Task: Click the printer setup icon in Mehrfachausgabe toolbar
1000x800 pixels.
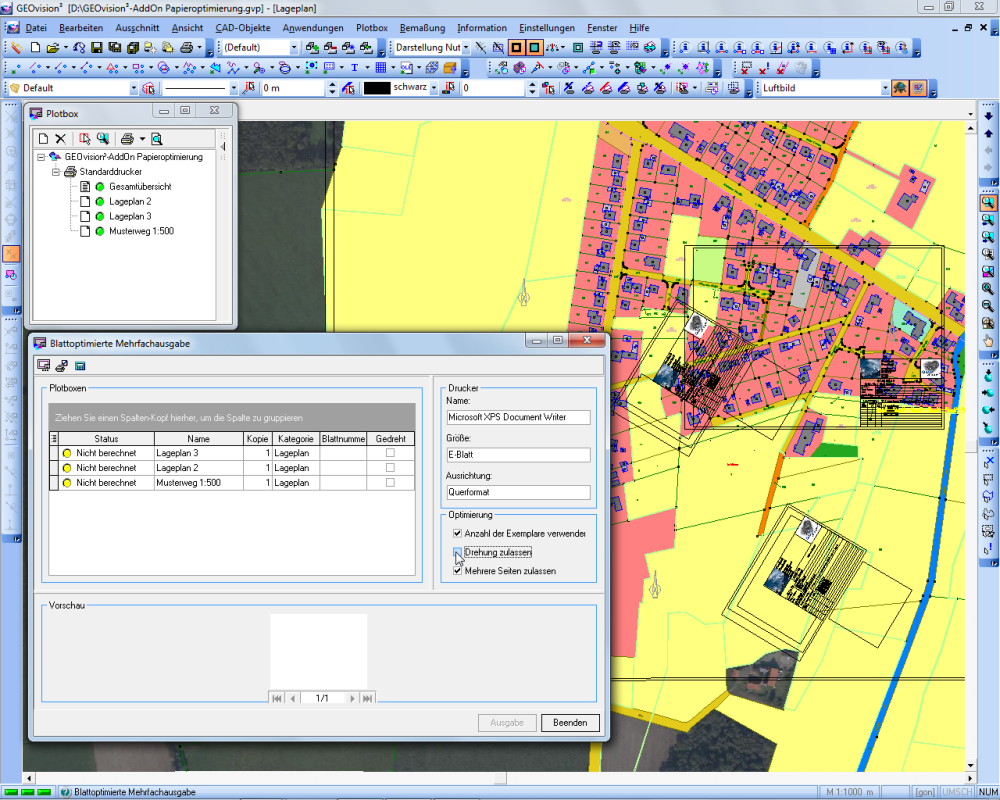Action: pyautogui.click(x=61, y=366)
